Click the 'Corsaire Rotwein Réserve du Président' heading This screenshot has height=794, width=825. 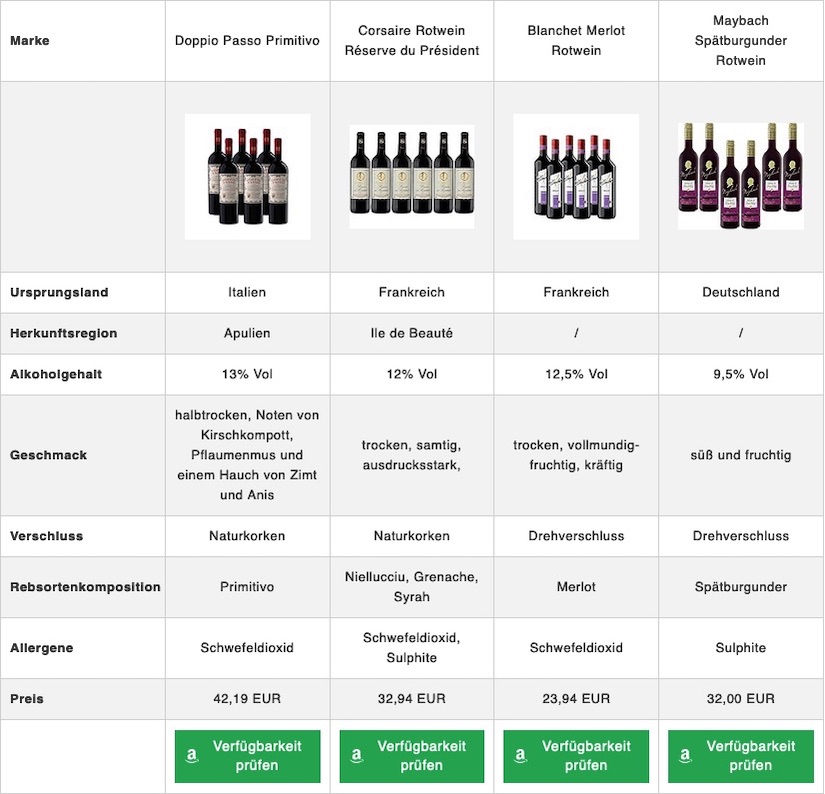pos(412,41)
